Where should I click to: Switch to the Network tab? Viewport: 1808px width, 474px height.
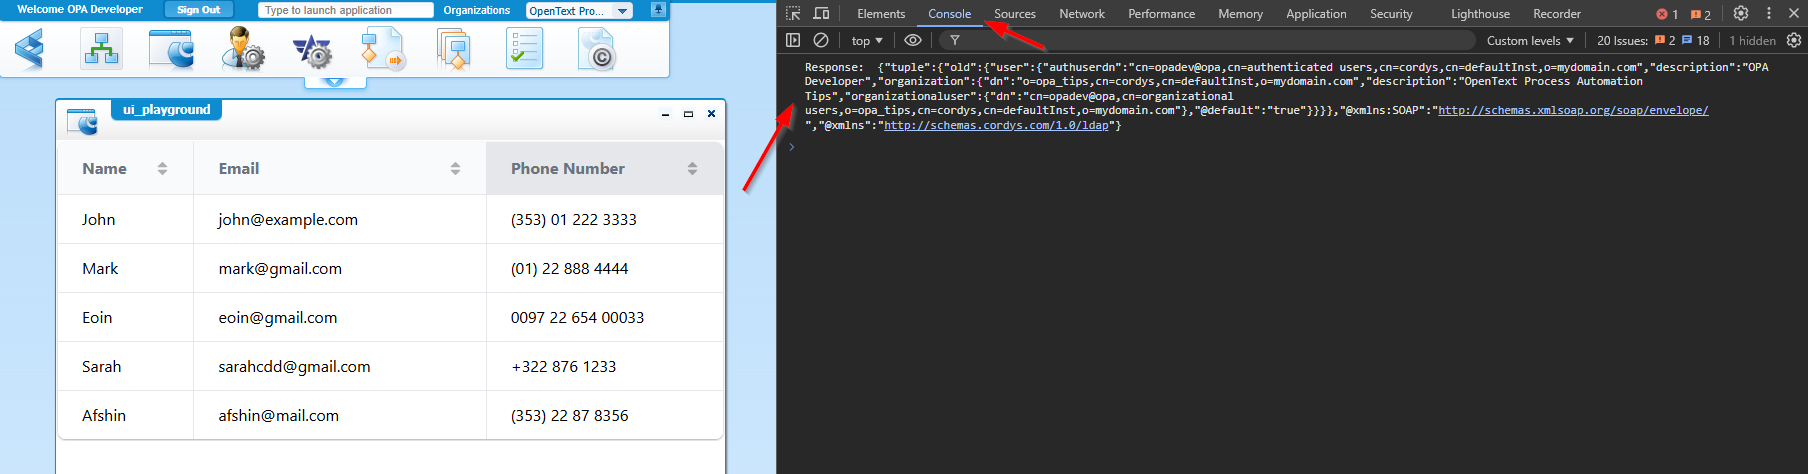click(1082, 14)
